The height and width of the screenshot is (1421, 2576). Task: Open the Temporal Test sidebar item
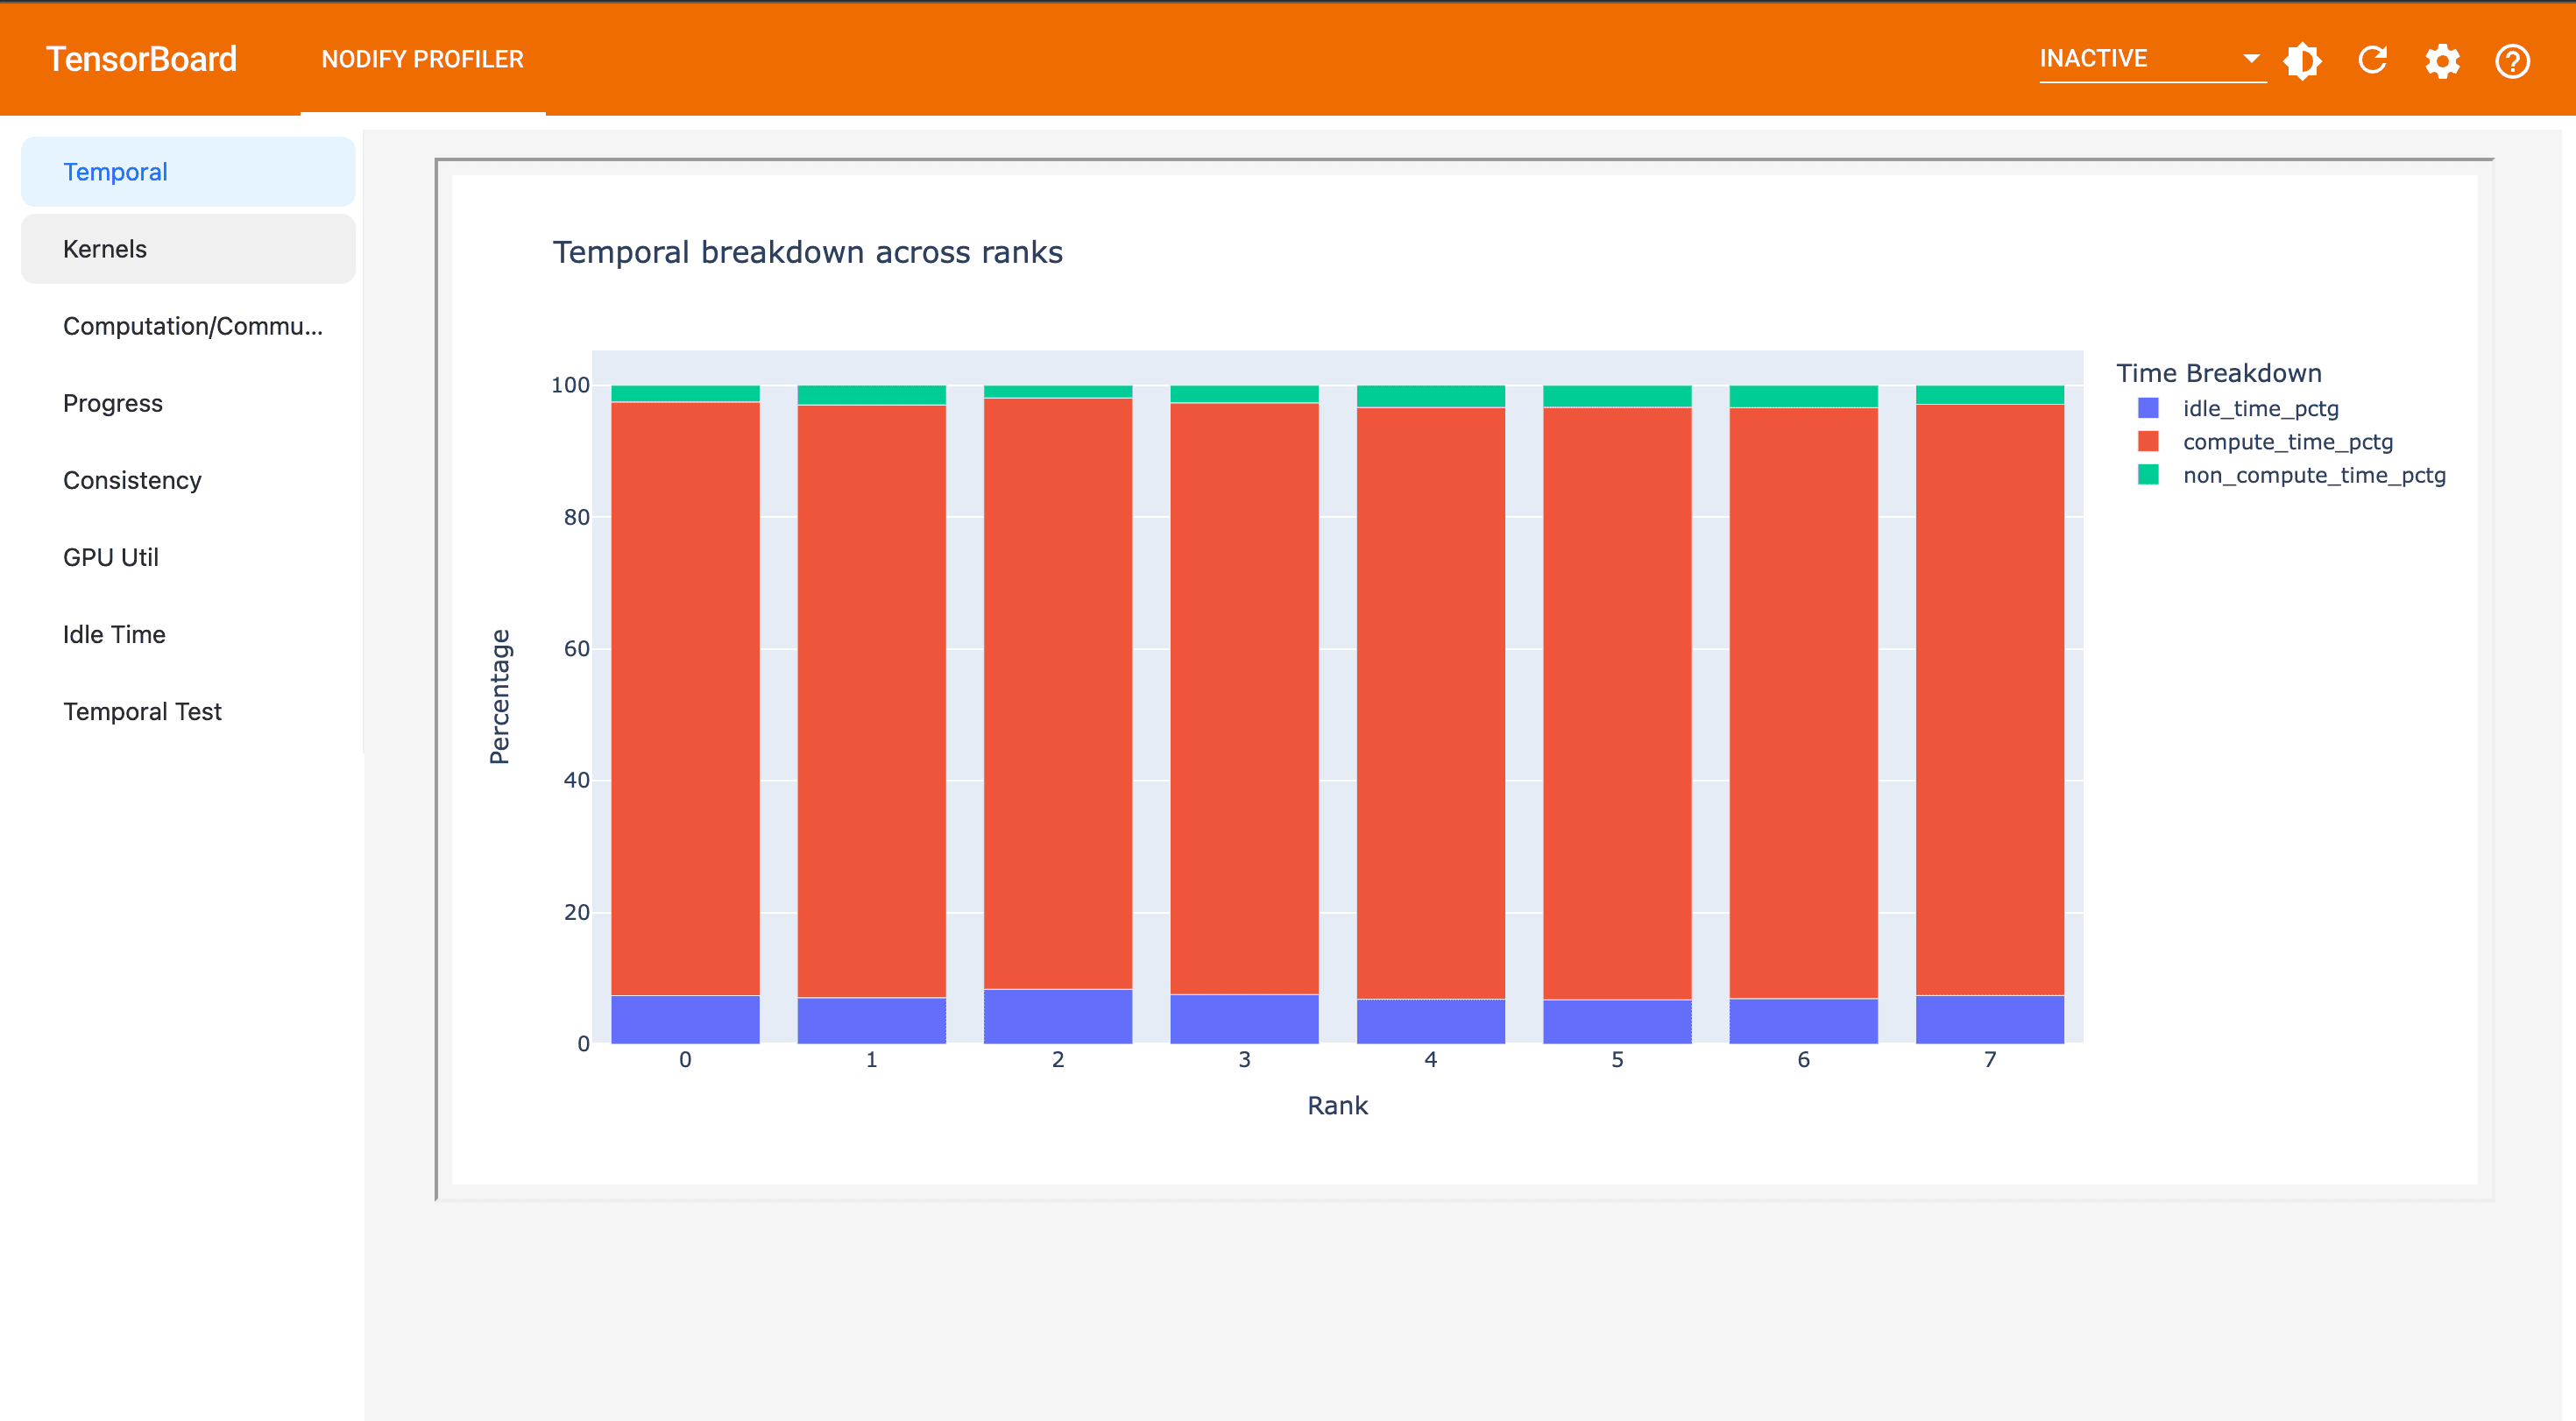click(188, 711)
